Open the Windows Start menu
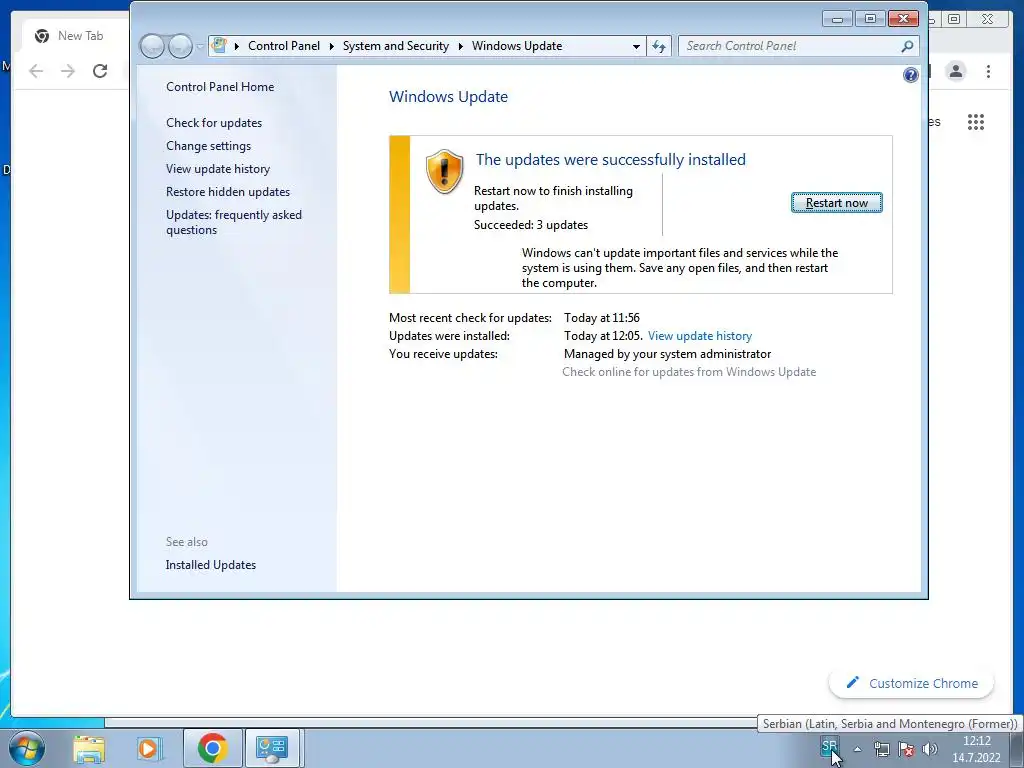1024x768 pixels. click(x=25, y=748)
